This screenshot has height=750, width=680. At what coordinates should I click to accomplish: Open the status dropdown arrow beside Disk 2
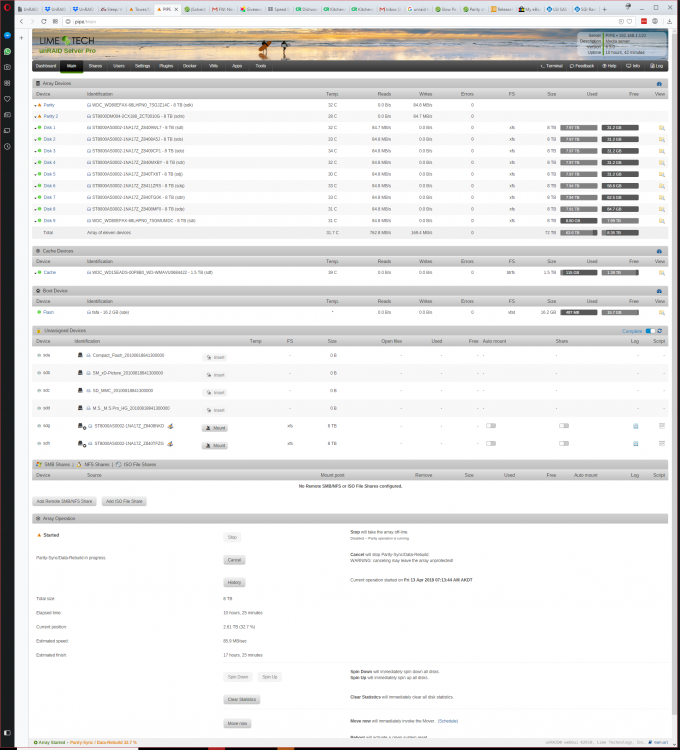[x=35, y=140]
